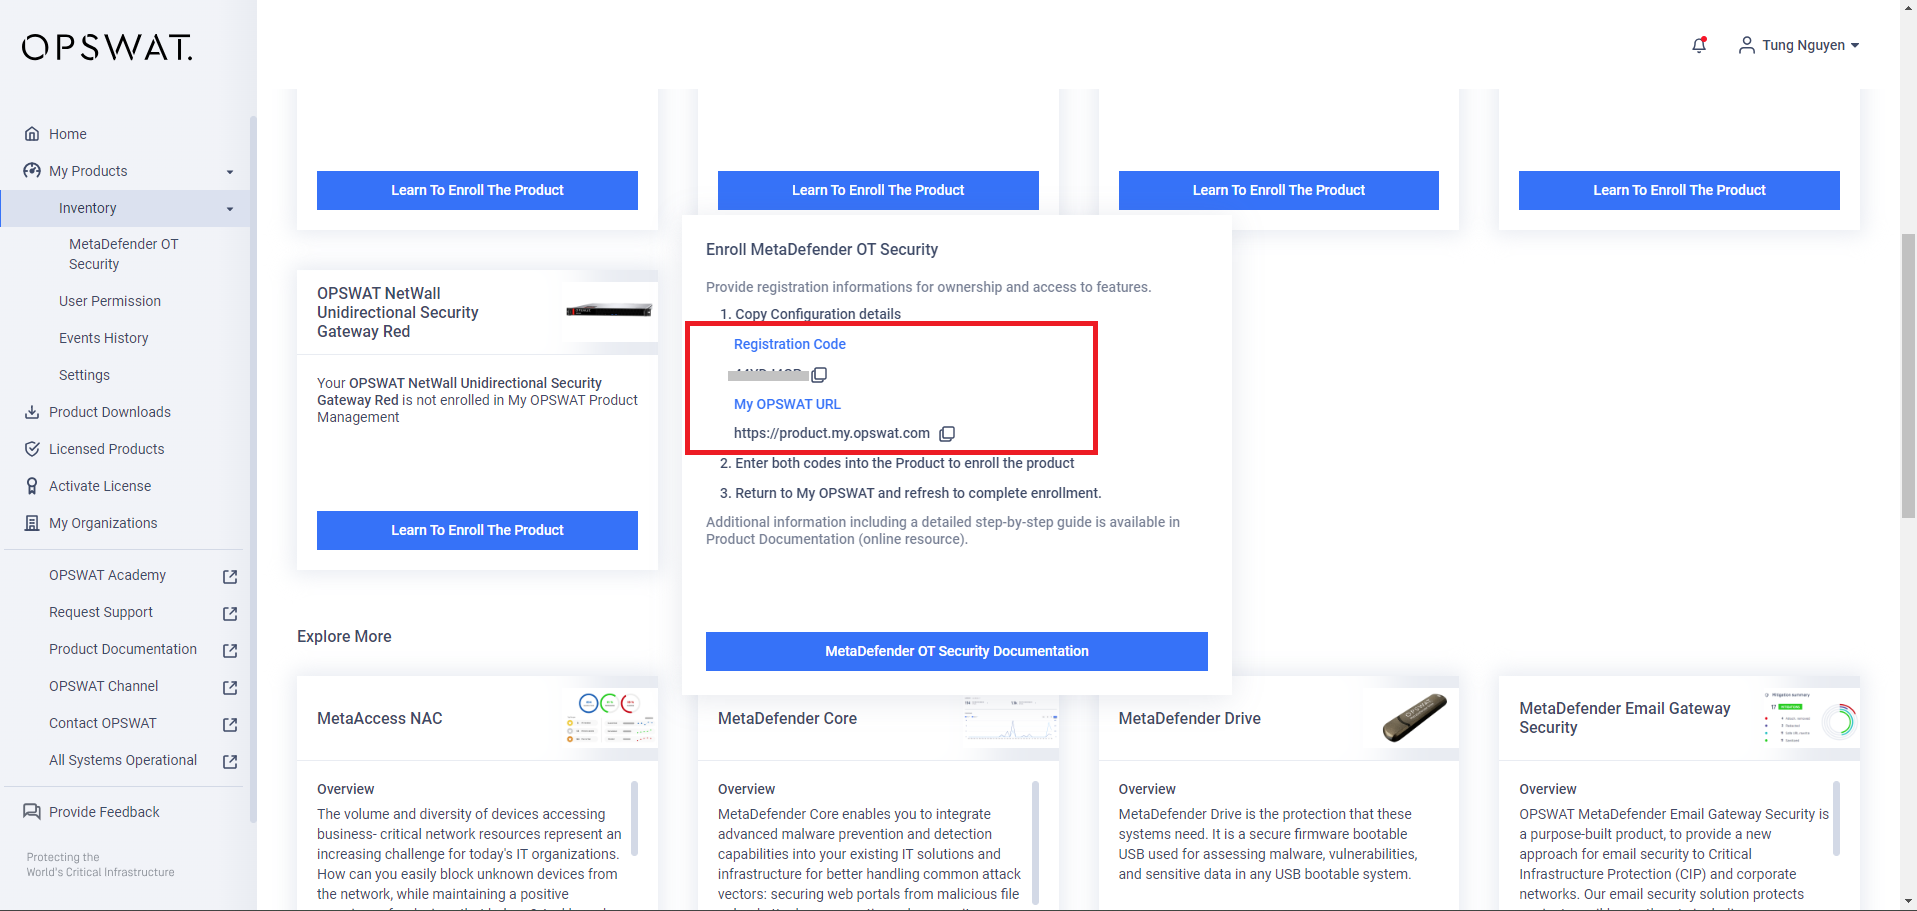Click Request Support external link icon
The width and height of the screenshot is (1917, 911).
click(230, 614)
